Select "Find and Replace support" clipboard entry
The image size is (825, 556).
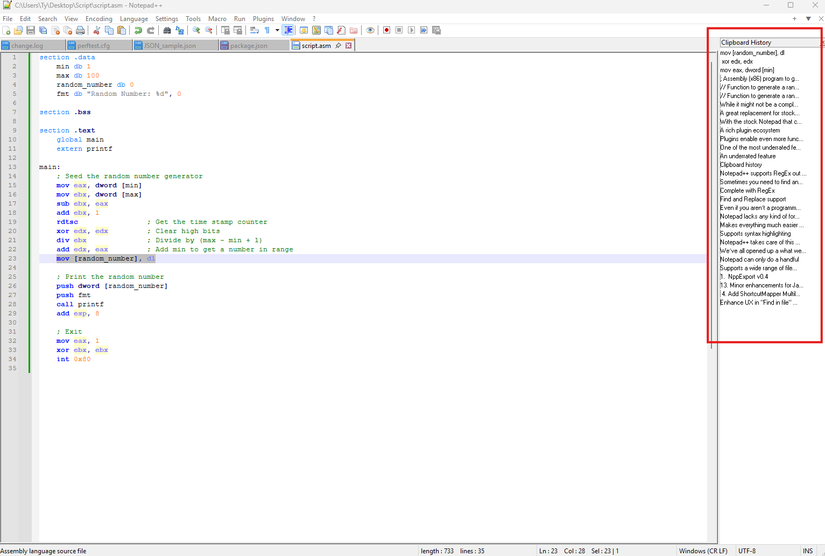(752, 199)
